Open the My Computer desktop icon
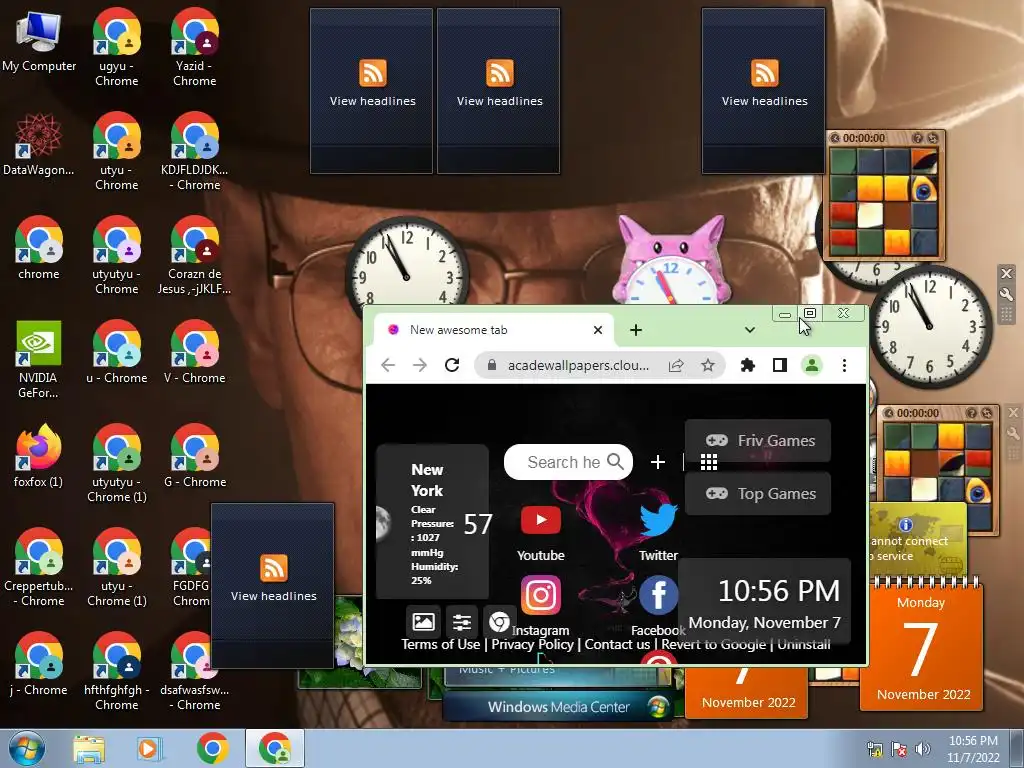 tap(39, 39)
